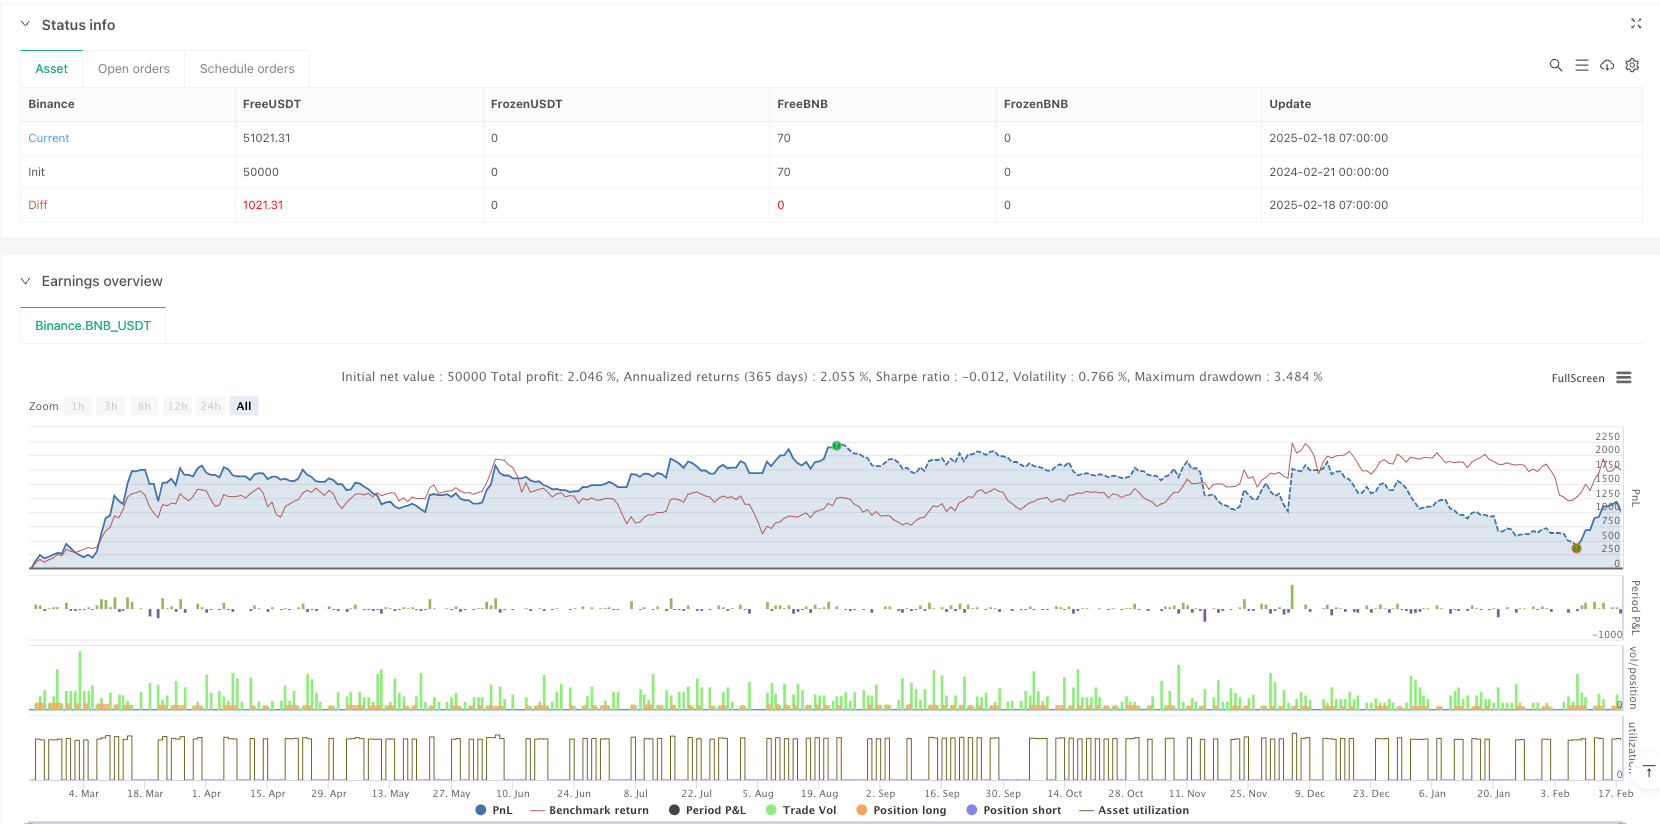Image resolution: width=1660 pixels, height=824 pixels.
Task: Open table settings gear icon
Action: click(x=1632, y=65)
